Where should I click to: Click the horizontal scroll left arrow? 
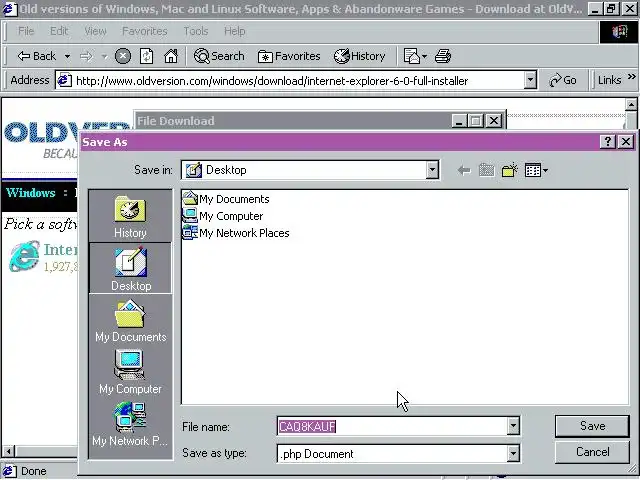(x=8, y=451)
